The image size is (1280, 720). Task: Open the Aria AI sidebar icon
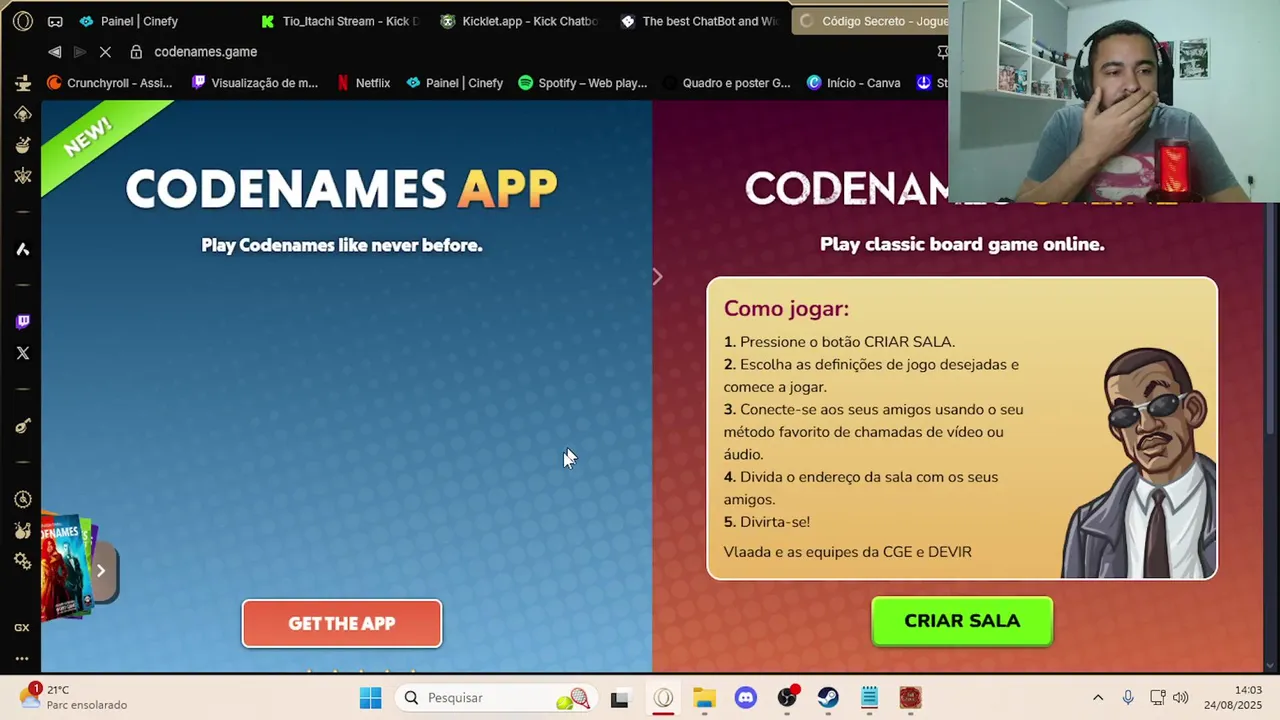pyautogui.click(x=22, y=249)
